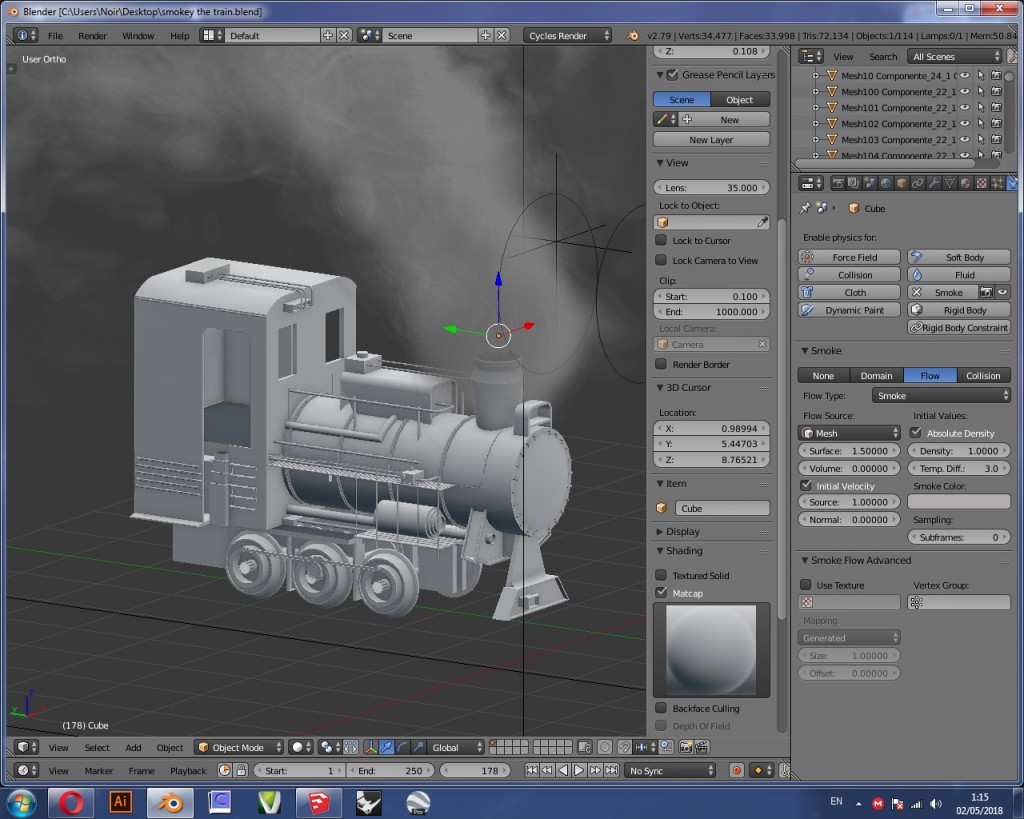Image resolution: width=1024 pixels, height=819 pixels.
Task: Enable Rigid Body physics for the Cube
Action: (x=958, y=310)
